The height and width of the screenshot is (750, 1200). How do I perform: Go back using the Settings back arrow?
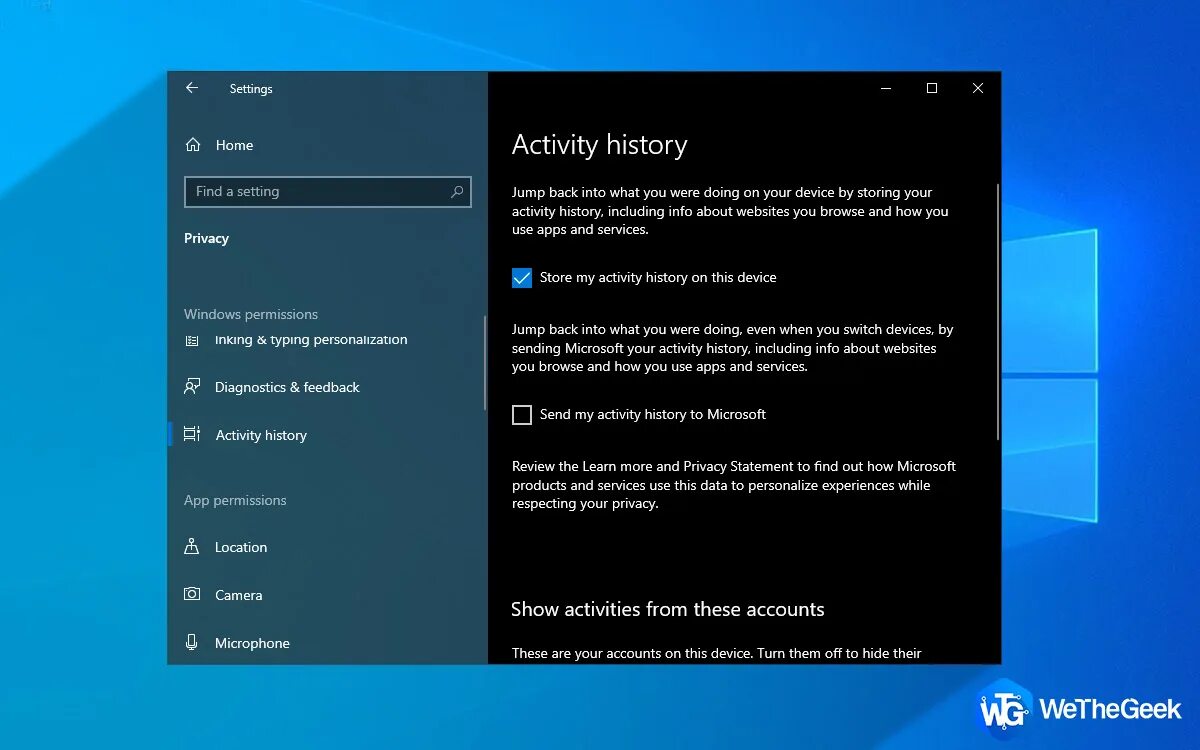[x=192, y=88]
